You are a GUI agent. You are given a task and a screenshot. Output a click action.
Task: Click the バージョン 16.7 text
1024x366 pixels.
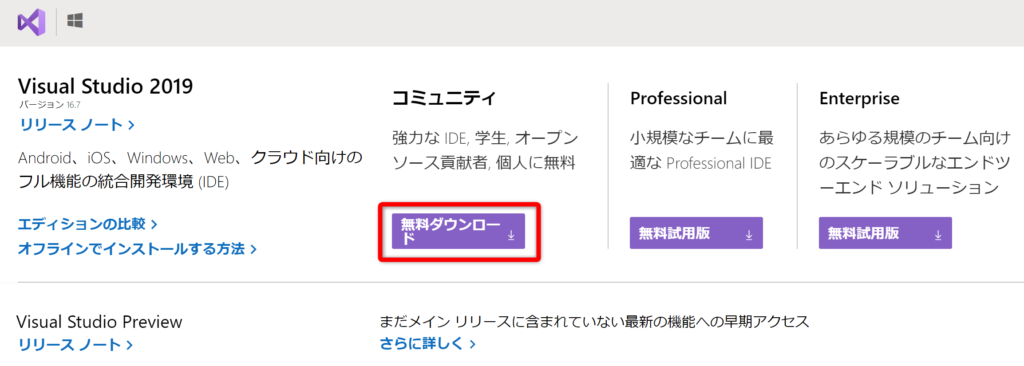(49, 104)
